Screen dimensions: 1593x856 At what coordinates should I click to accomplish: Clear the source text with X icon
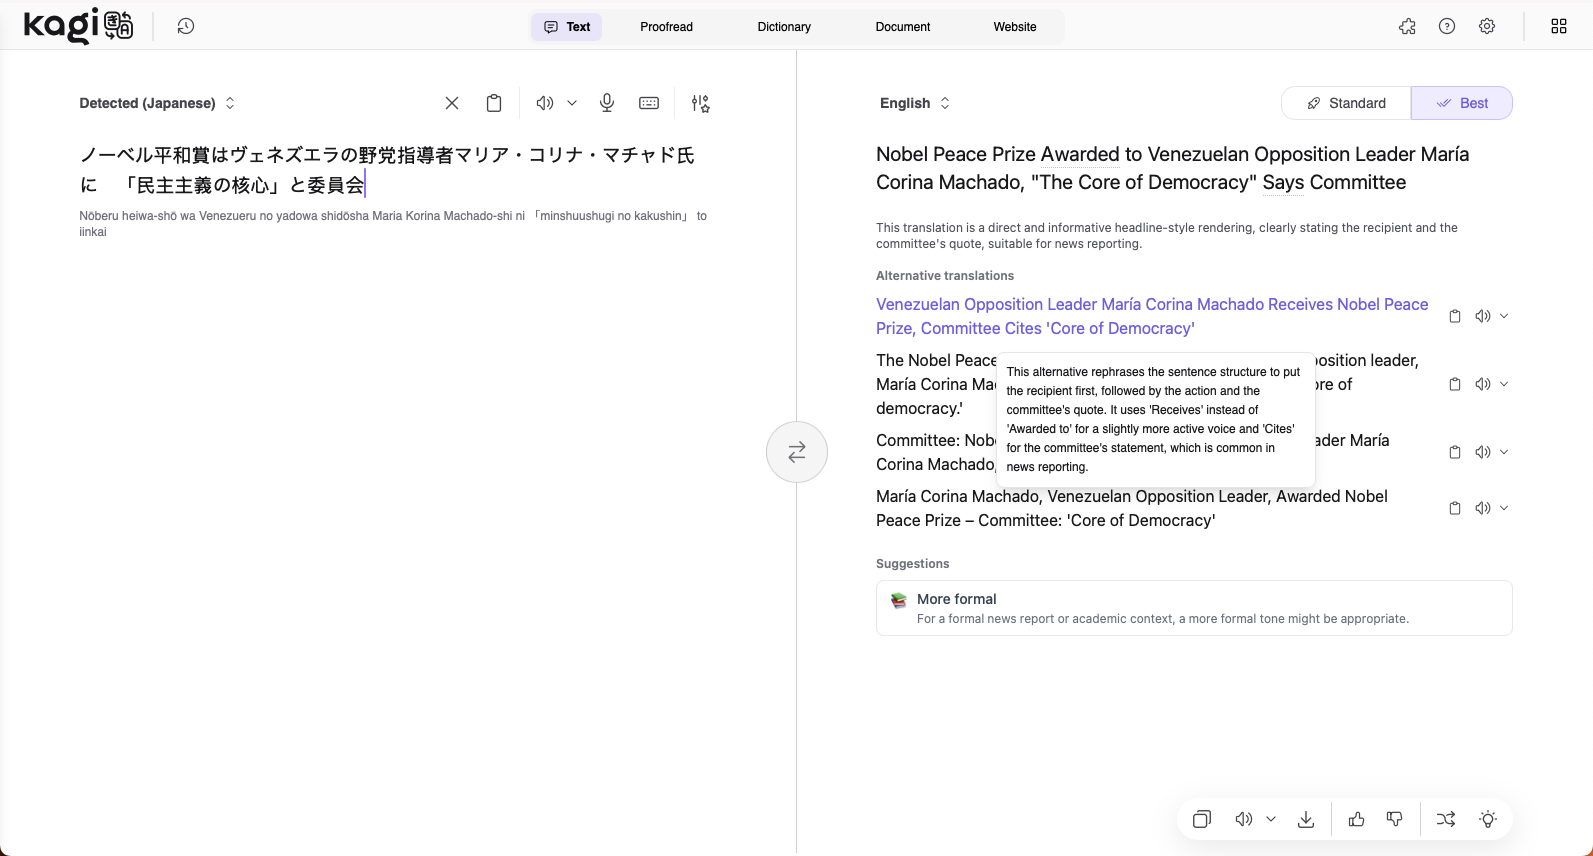tap(452, 103)
